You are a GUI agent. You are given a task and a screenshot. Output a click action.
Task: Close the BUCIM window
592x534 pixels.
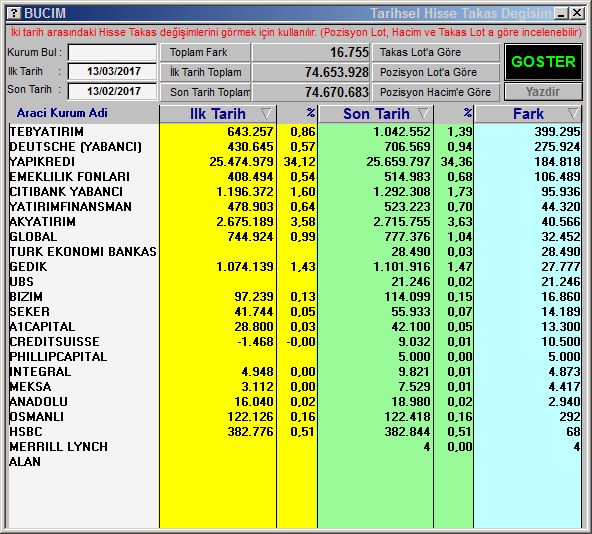point(577,14)
